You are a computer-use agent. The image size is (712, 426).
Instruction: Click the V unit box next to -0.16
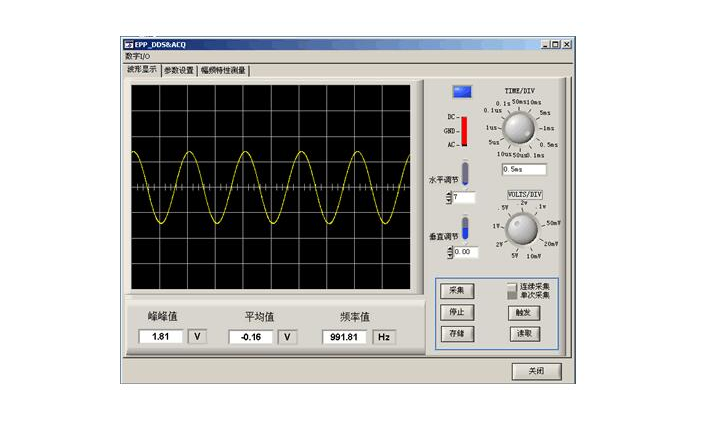click(x=287, y=337)
